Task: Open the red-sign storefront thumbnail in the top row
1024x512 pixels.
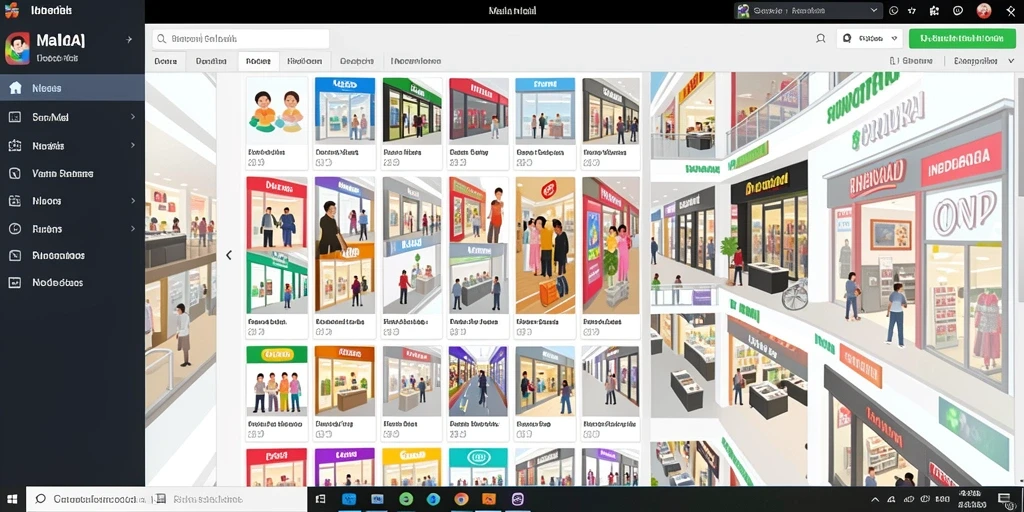Action: [479, 110]
